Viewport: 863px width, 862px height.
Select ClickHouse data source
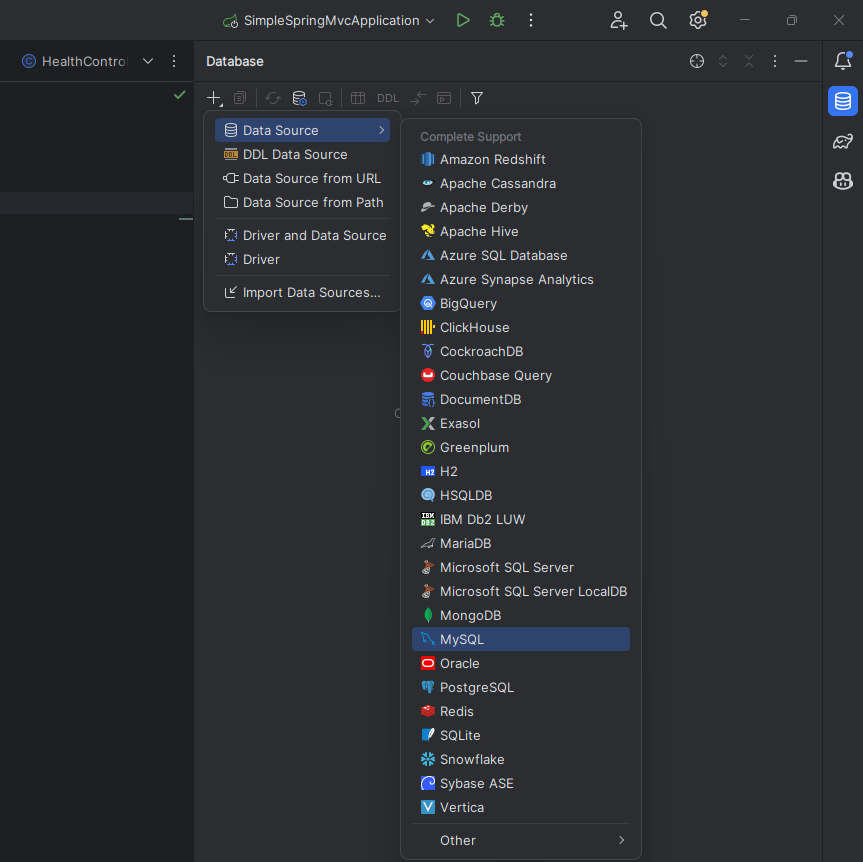(521, 327)
